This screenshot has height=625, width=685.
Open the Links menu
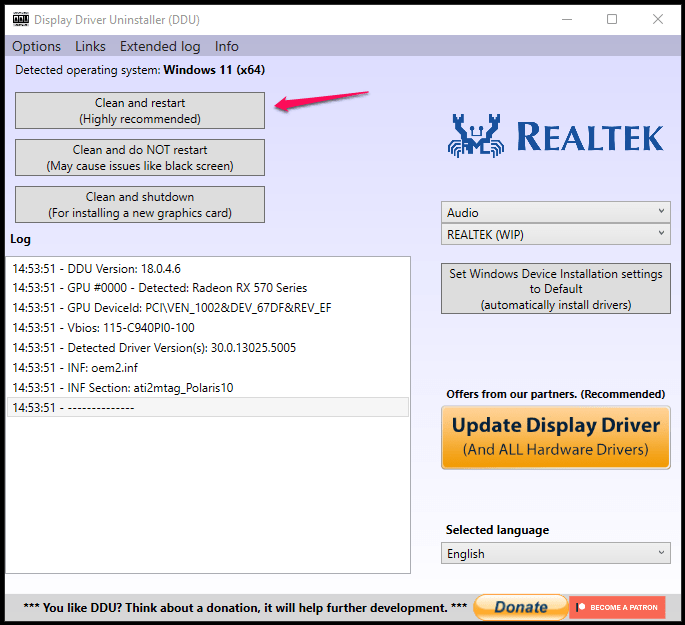tap(90, 46)
